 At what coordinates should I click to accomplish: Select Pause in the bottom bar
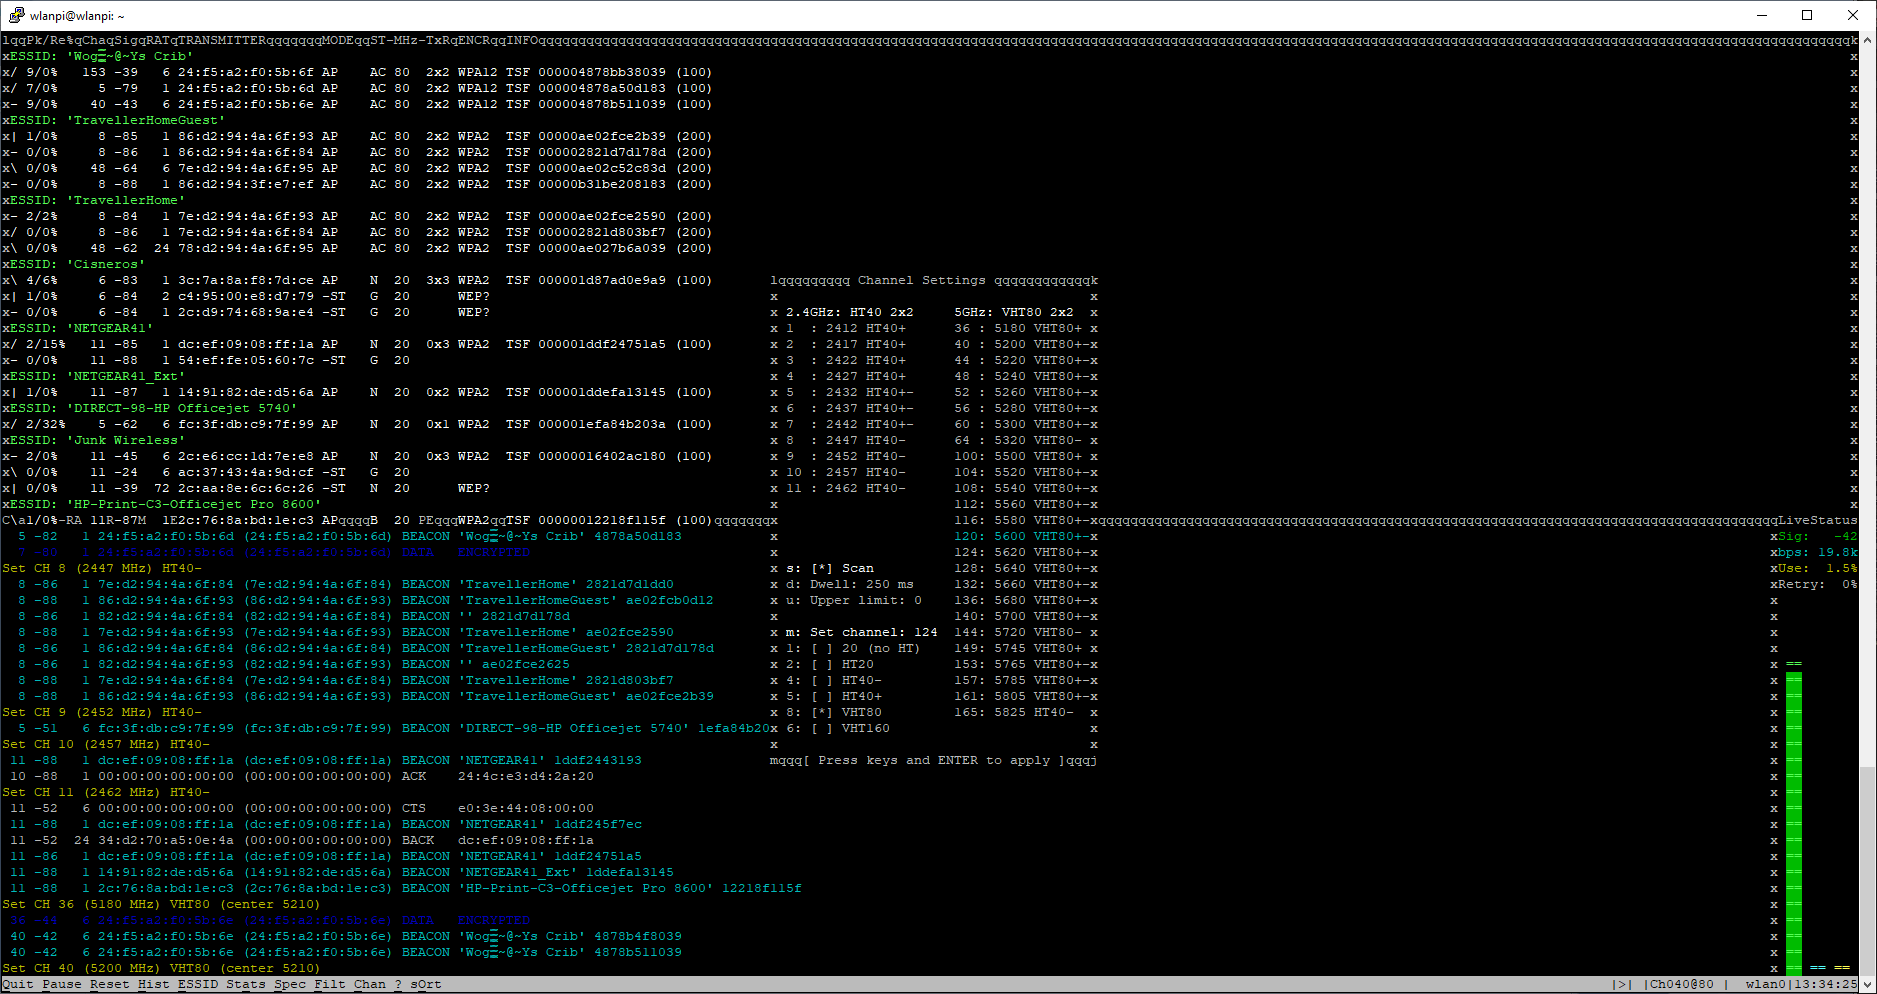[x=61, y=984]
